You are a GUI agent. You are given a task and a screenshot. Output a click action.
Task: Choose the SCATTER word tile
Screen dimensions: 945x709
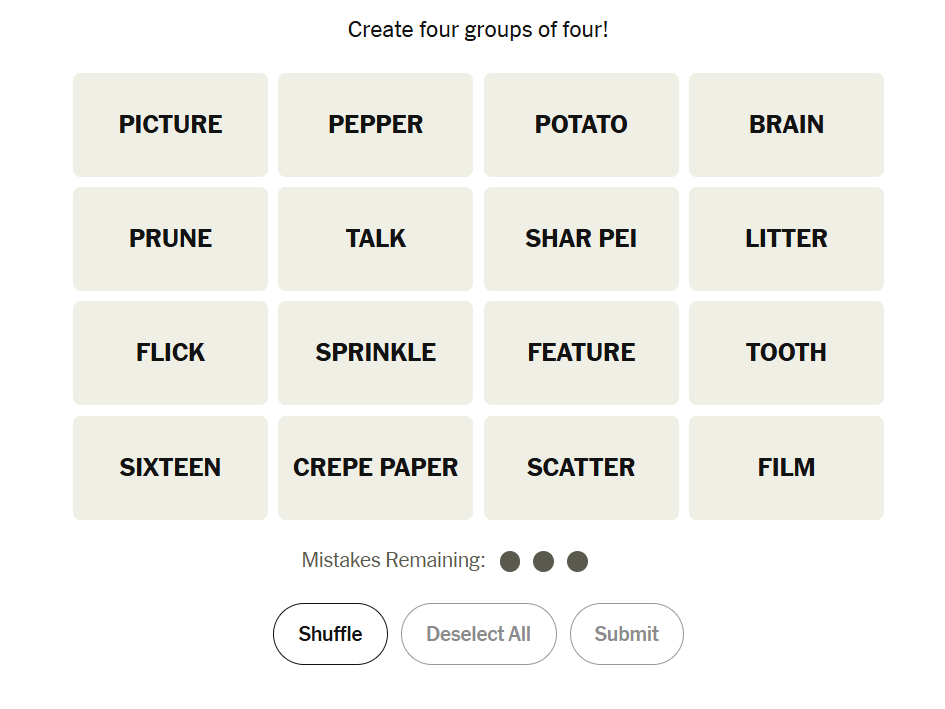tap(581, 468)
